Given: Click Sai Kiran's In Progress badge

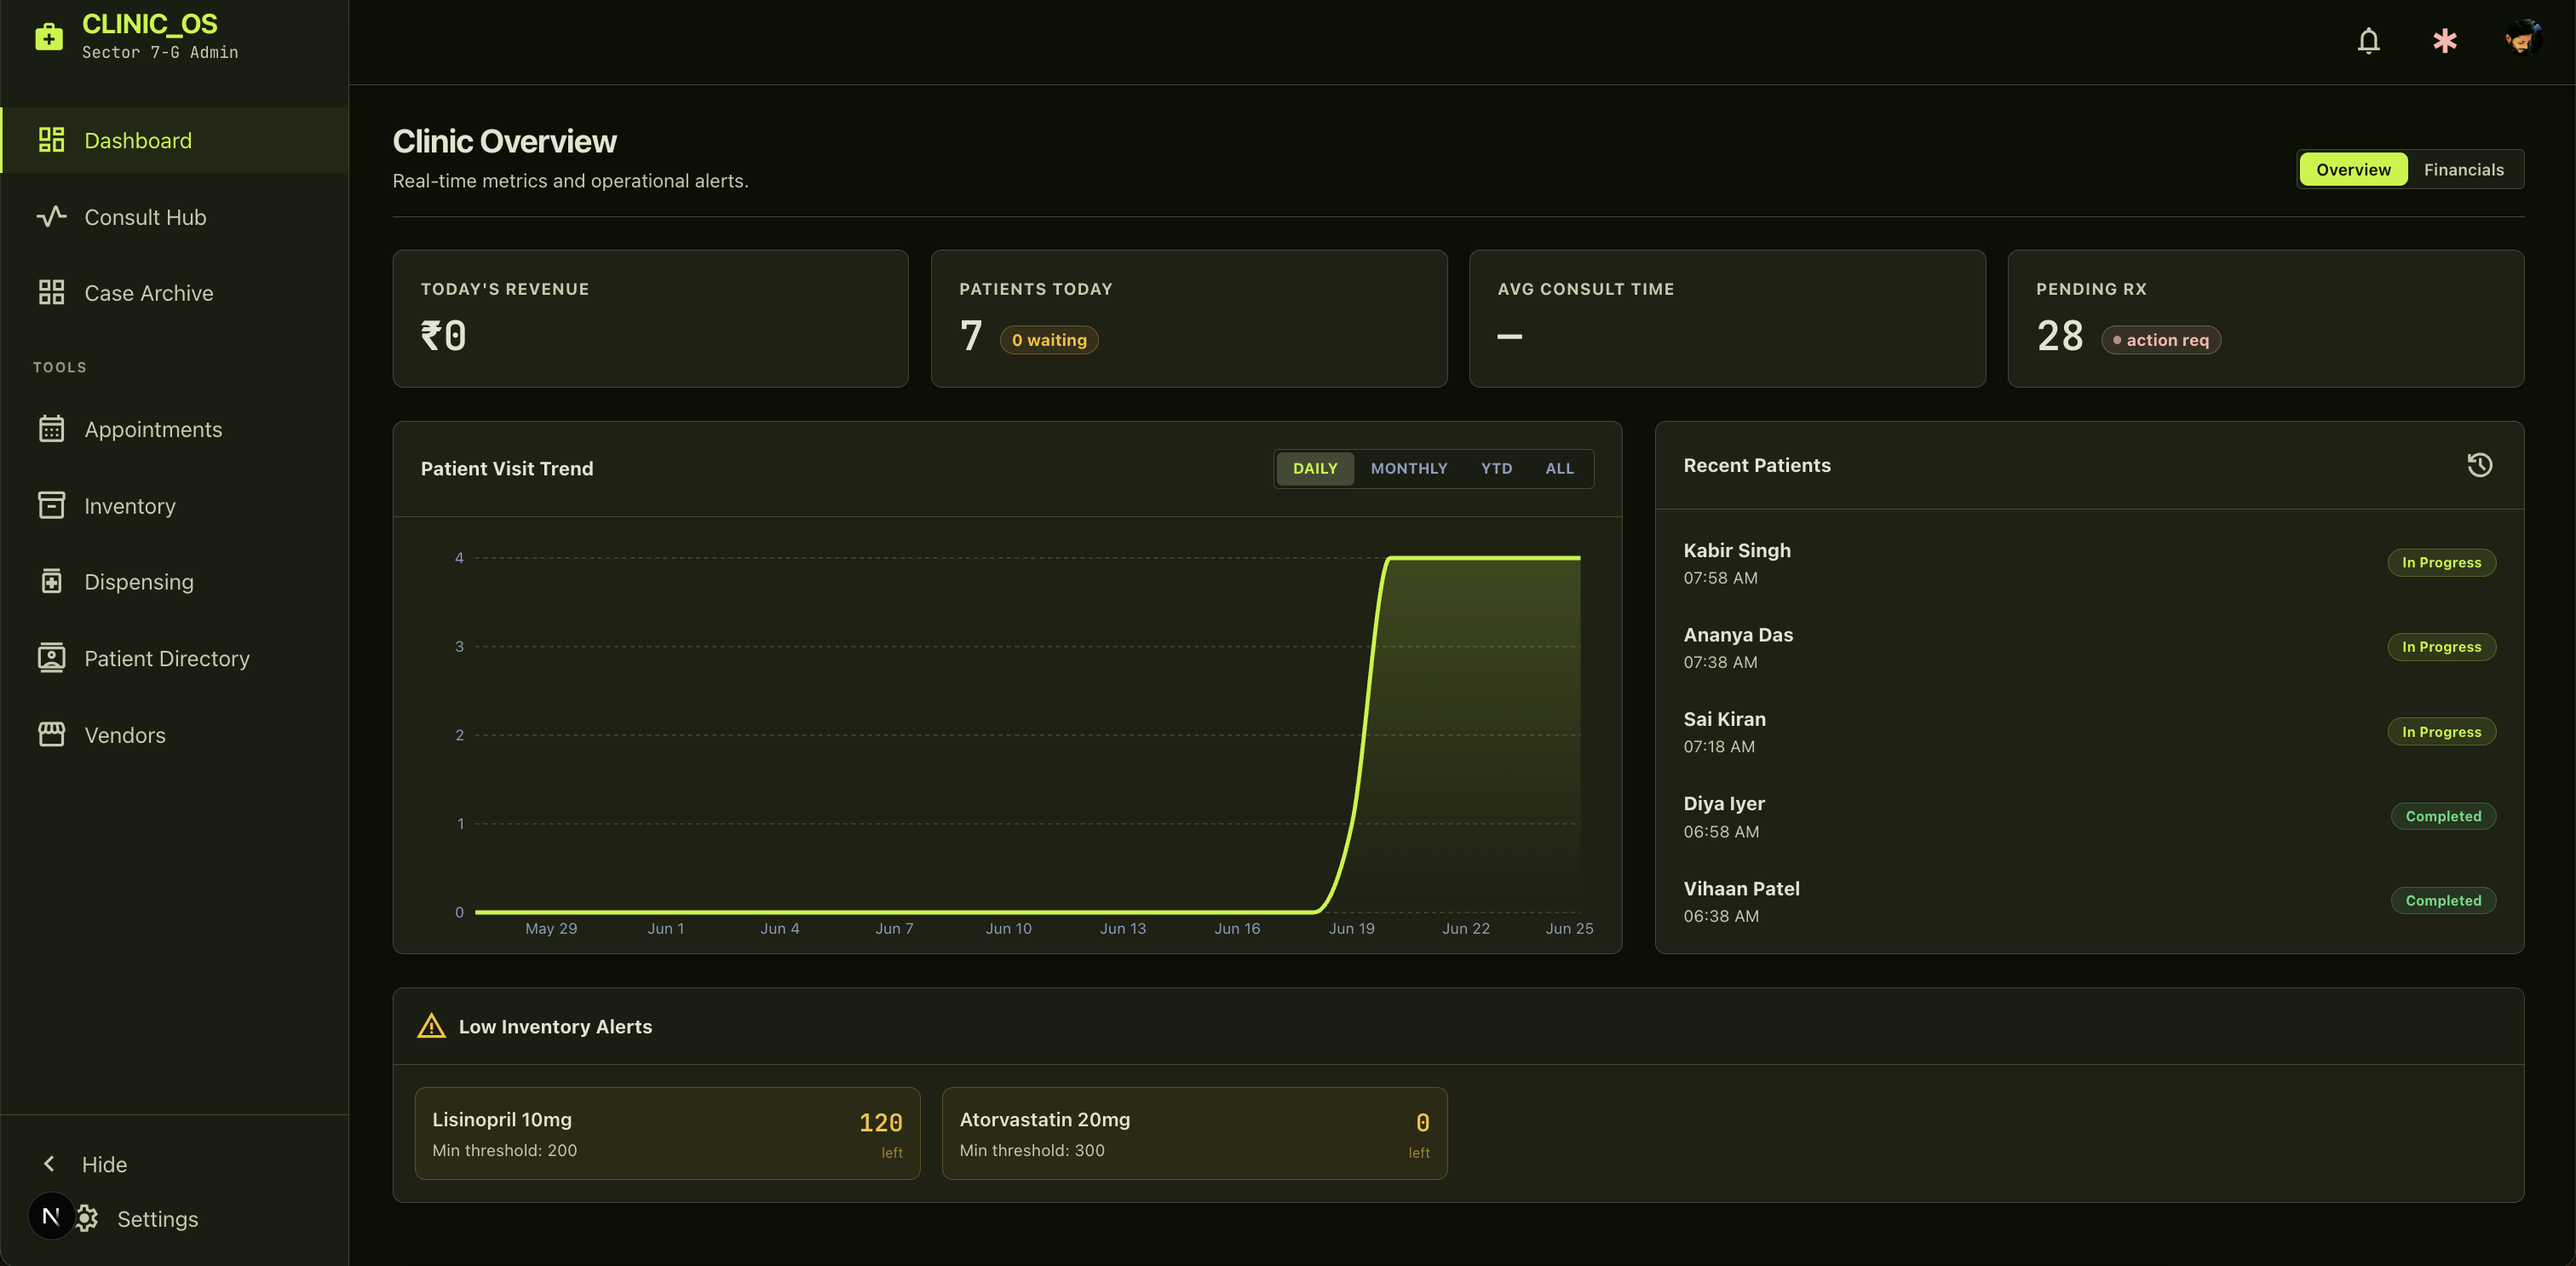Looking at the screenshot, I should pos(2441,731).
